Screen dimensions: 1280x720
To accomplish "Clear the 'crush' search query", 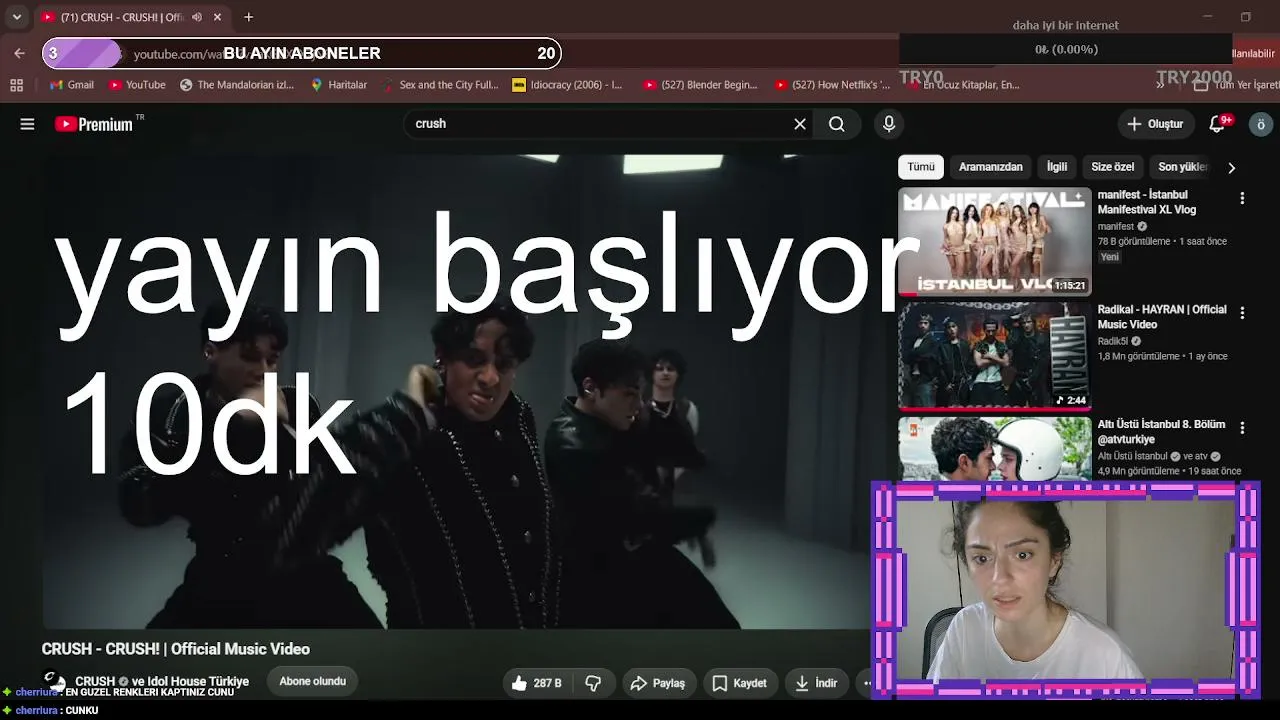I will pos(800,124).
